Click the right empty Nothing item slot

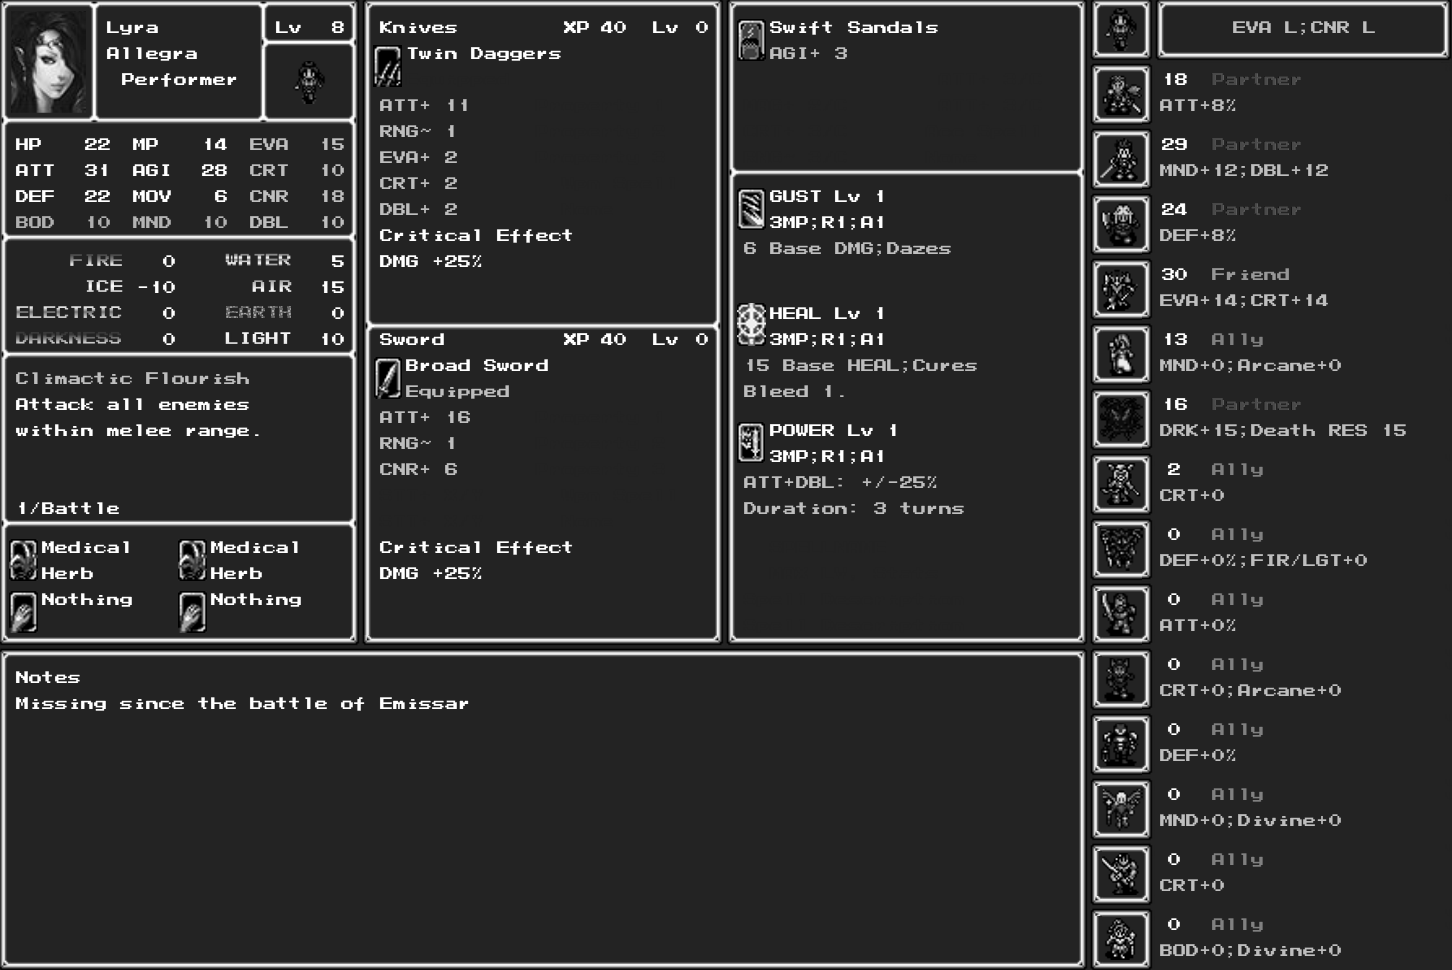(192, 611)
